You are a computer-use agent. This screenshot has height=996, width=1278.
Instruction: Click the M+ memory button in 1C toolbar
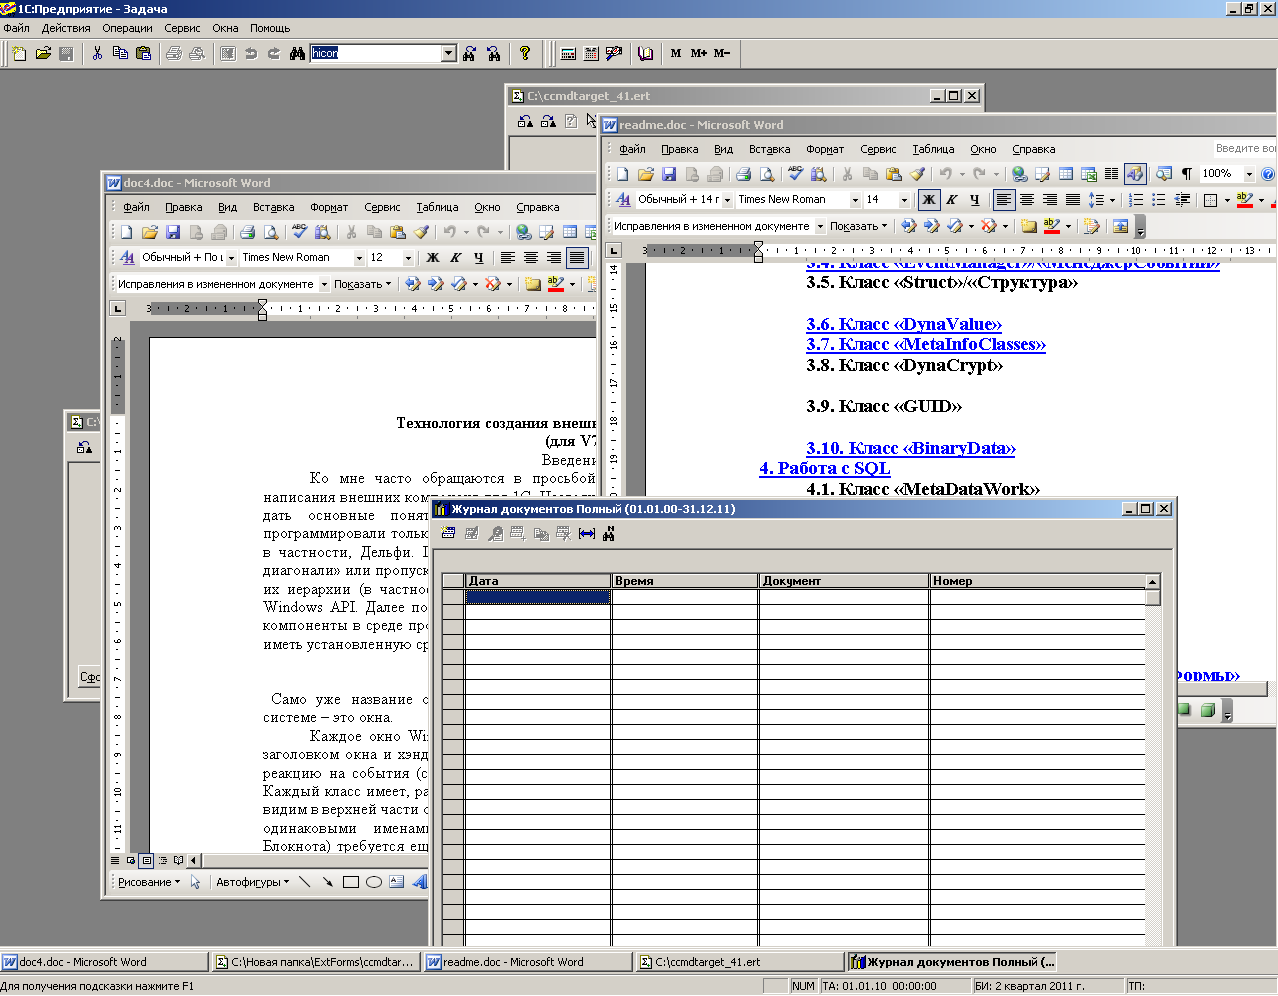(x=698, y=54)
